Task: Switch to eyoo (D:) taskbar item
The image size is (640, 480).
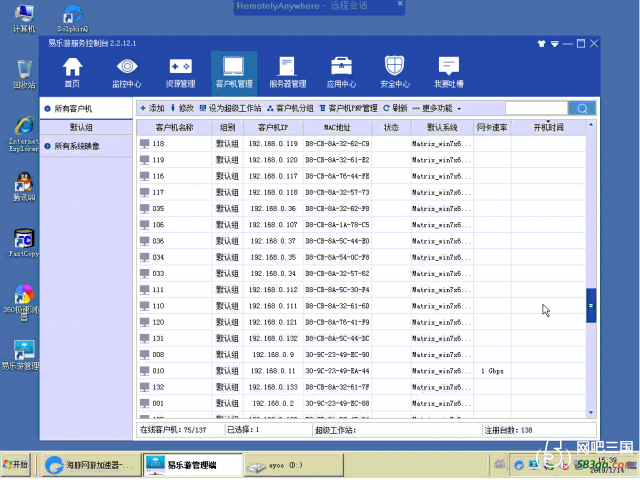Action: coord(294,465)
